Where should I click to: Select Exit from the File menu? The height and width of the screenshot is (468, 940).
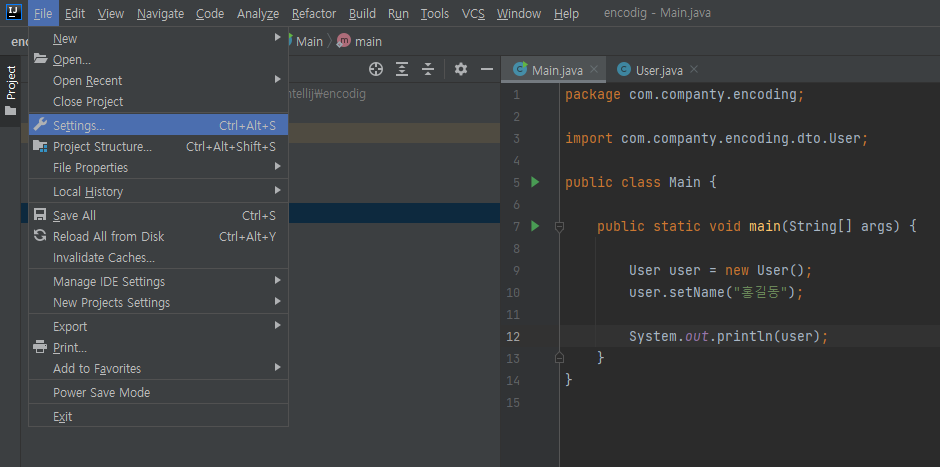click(x=158, y=416)
